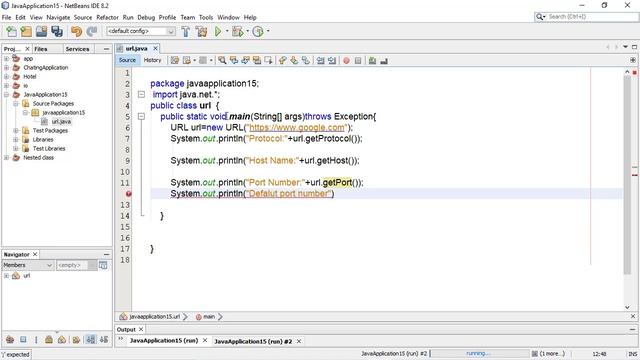The width and height of the screenshot is (640, 360).
Task: Click the Undo arrow icon
Action: [76, 31]
